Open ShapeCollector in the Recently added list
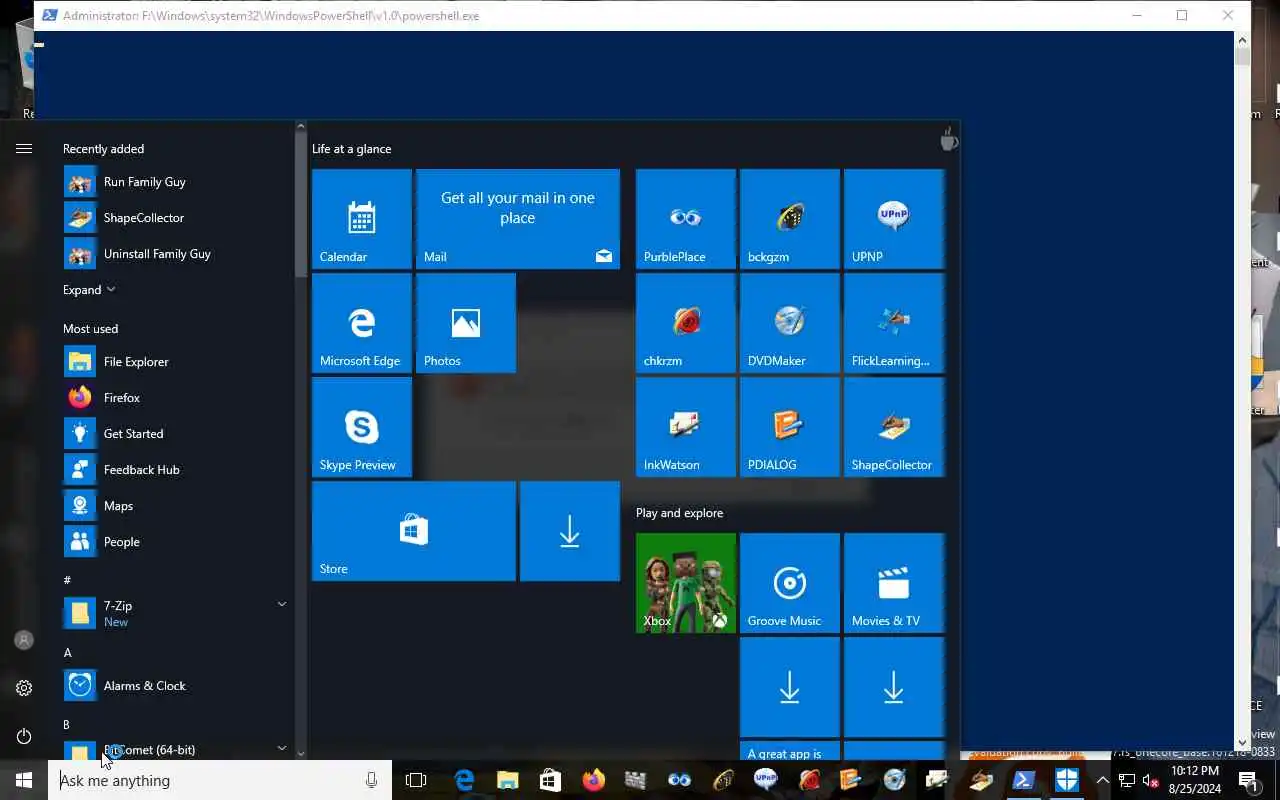The width and height of the screenshot is (1280, 800). 175,218
